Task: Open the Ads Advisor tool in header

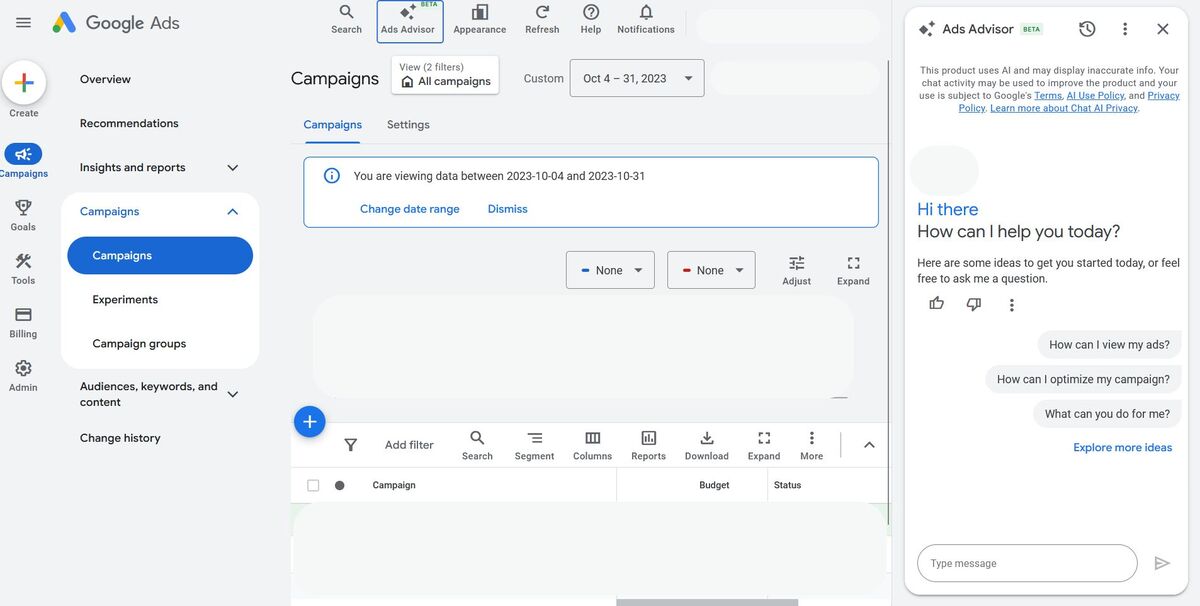Action: coord(409,20)
